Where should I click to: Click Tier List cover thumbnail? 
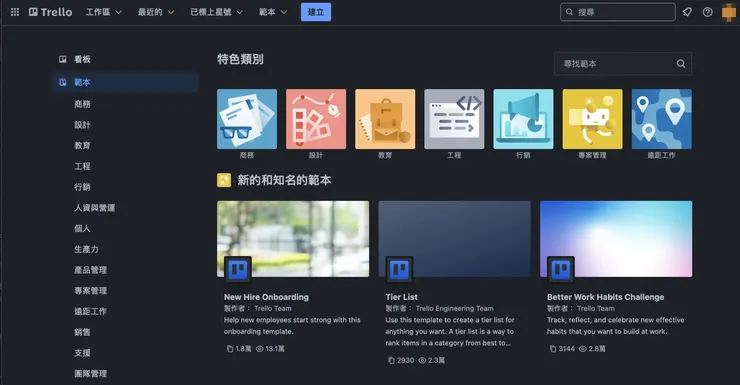(x=454, y=239)
